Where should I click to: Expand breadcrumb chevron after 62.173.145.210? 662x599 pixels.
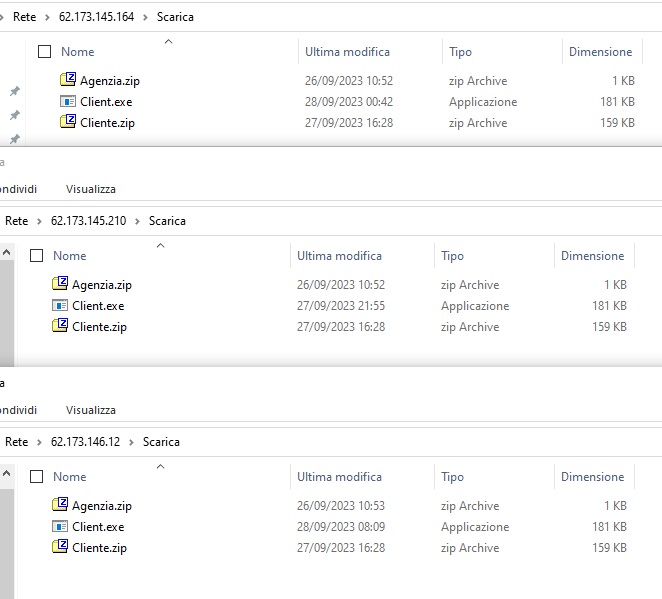pos(137,221)
